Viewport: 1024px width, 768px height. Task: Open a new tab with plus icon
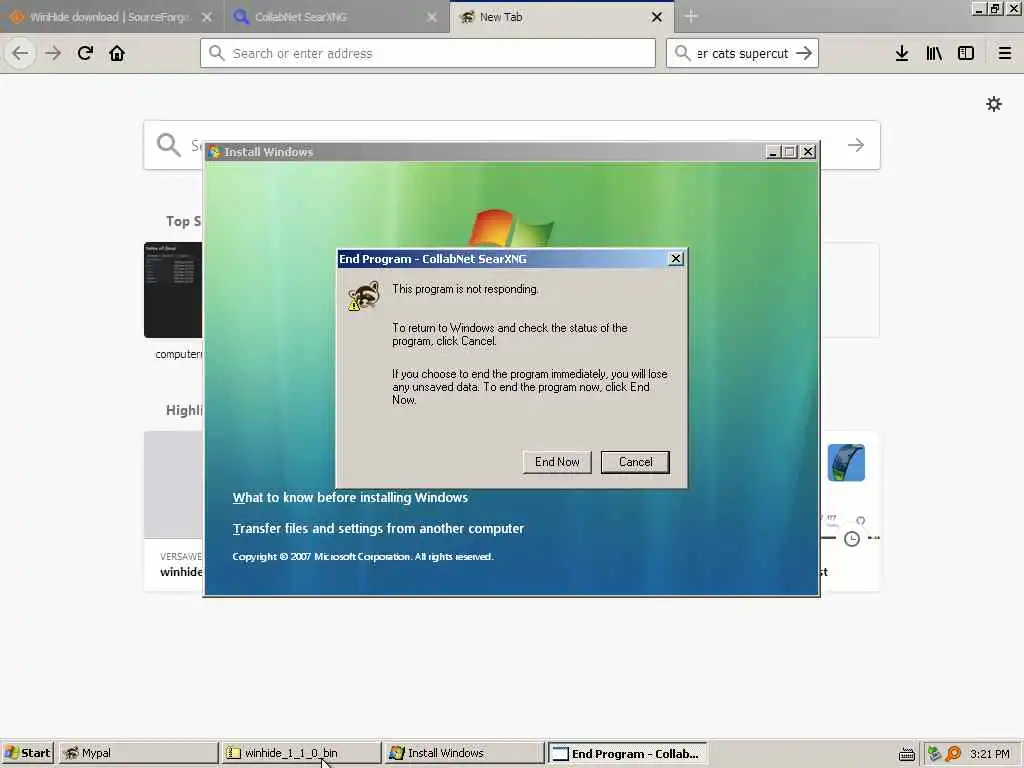pyautogui.click(x=691, y=16)
